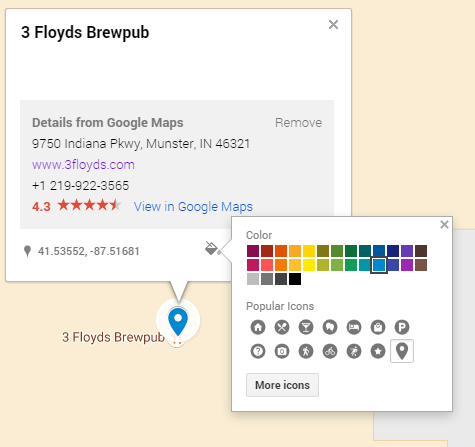
Task: Click the Popular Icons heading
Action: click(280, 306)
